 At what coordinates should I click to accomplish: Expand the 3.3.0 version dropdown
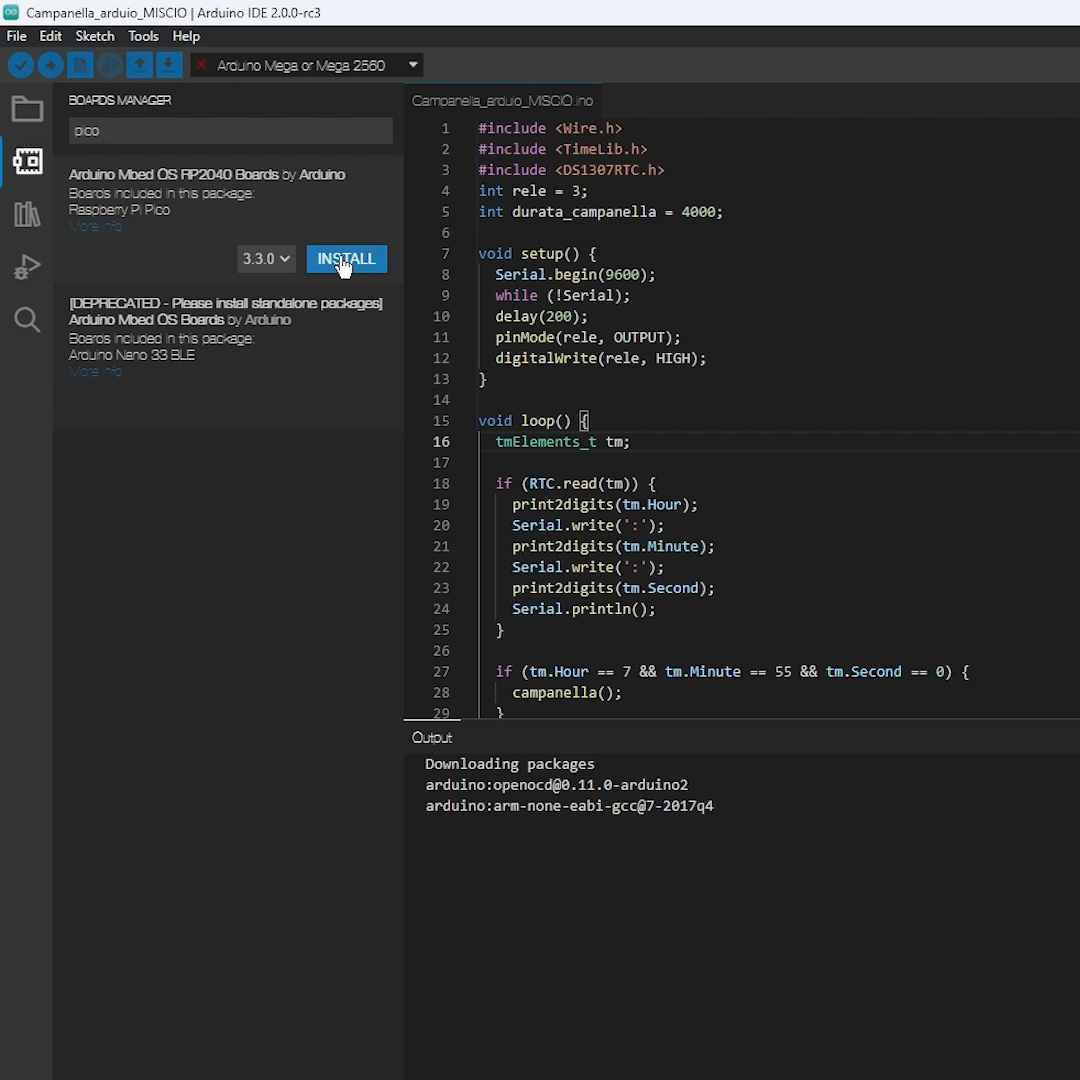[266, 259]
